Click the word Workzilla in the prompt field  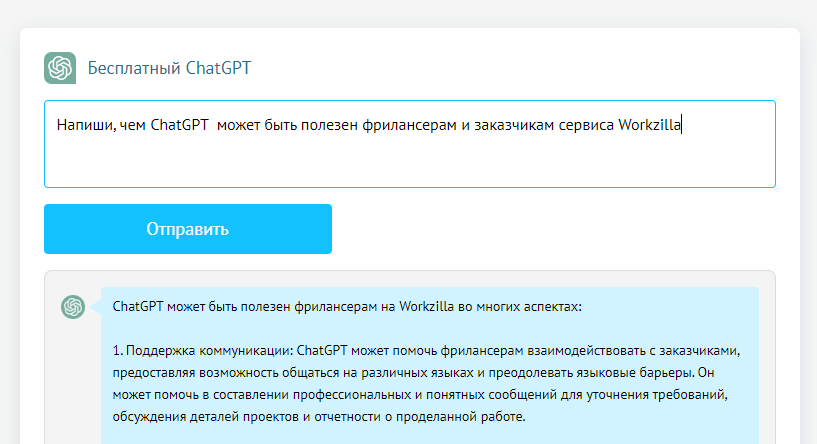click(x=649, y=126)
